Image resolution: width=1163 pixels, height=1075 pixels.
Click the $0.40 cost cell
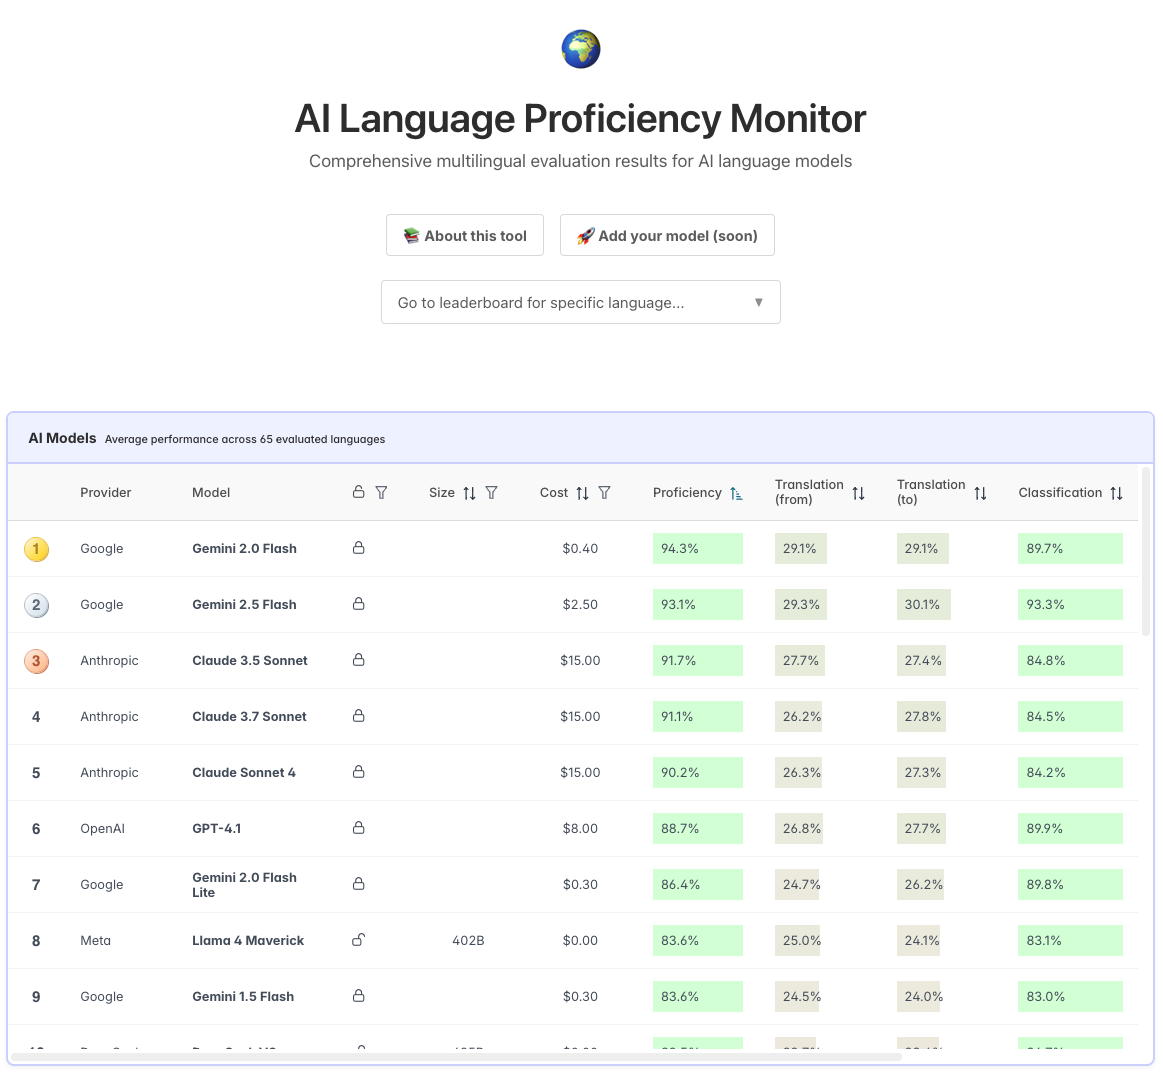[580, 548]
